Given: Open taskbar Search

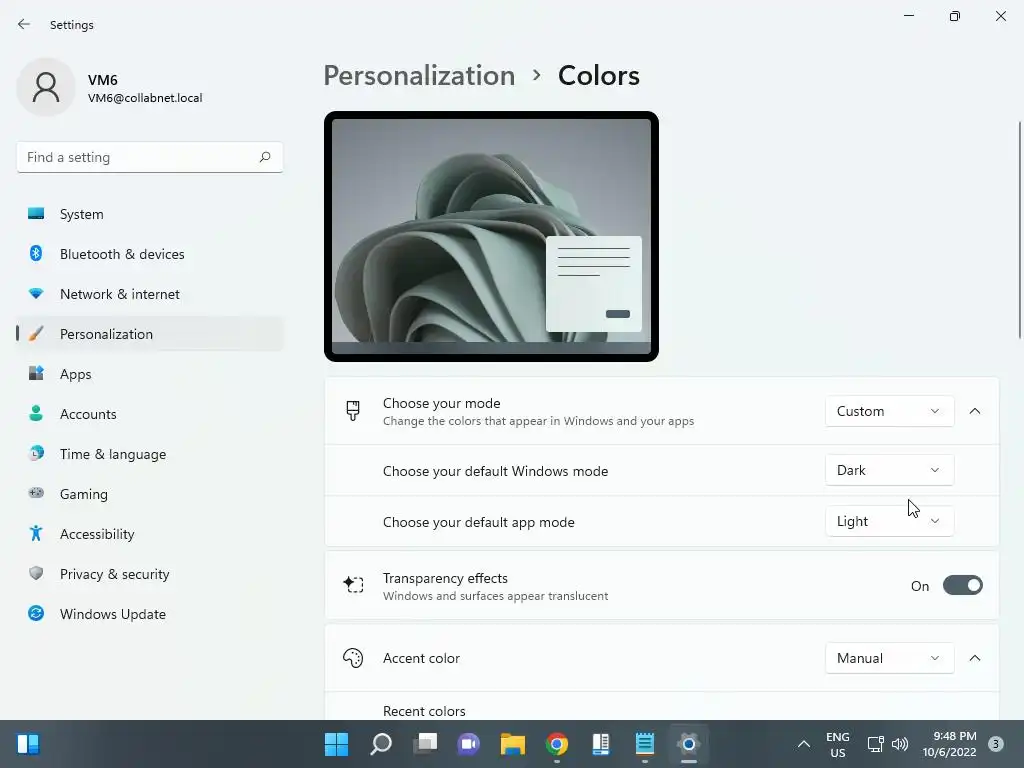Looking at the screenshot, I should (x=381, y=744).
